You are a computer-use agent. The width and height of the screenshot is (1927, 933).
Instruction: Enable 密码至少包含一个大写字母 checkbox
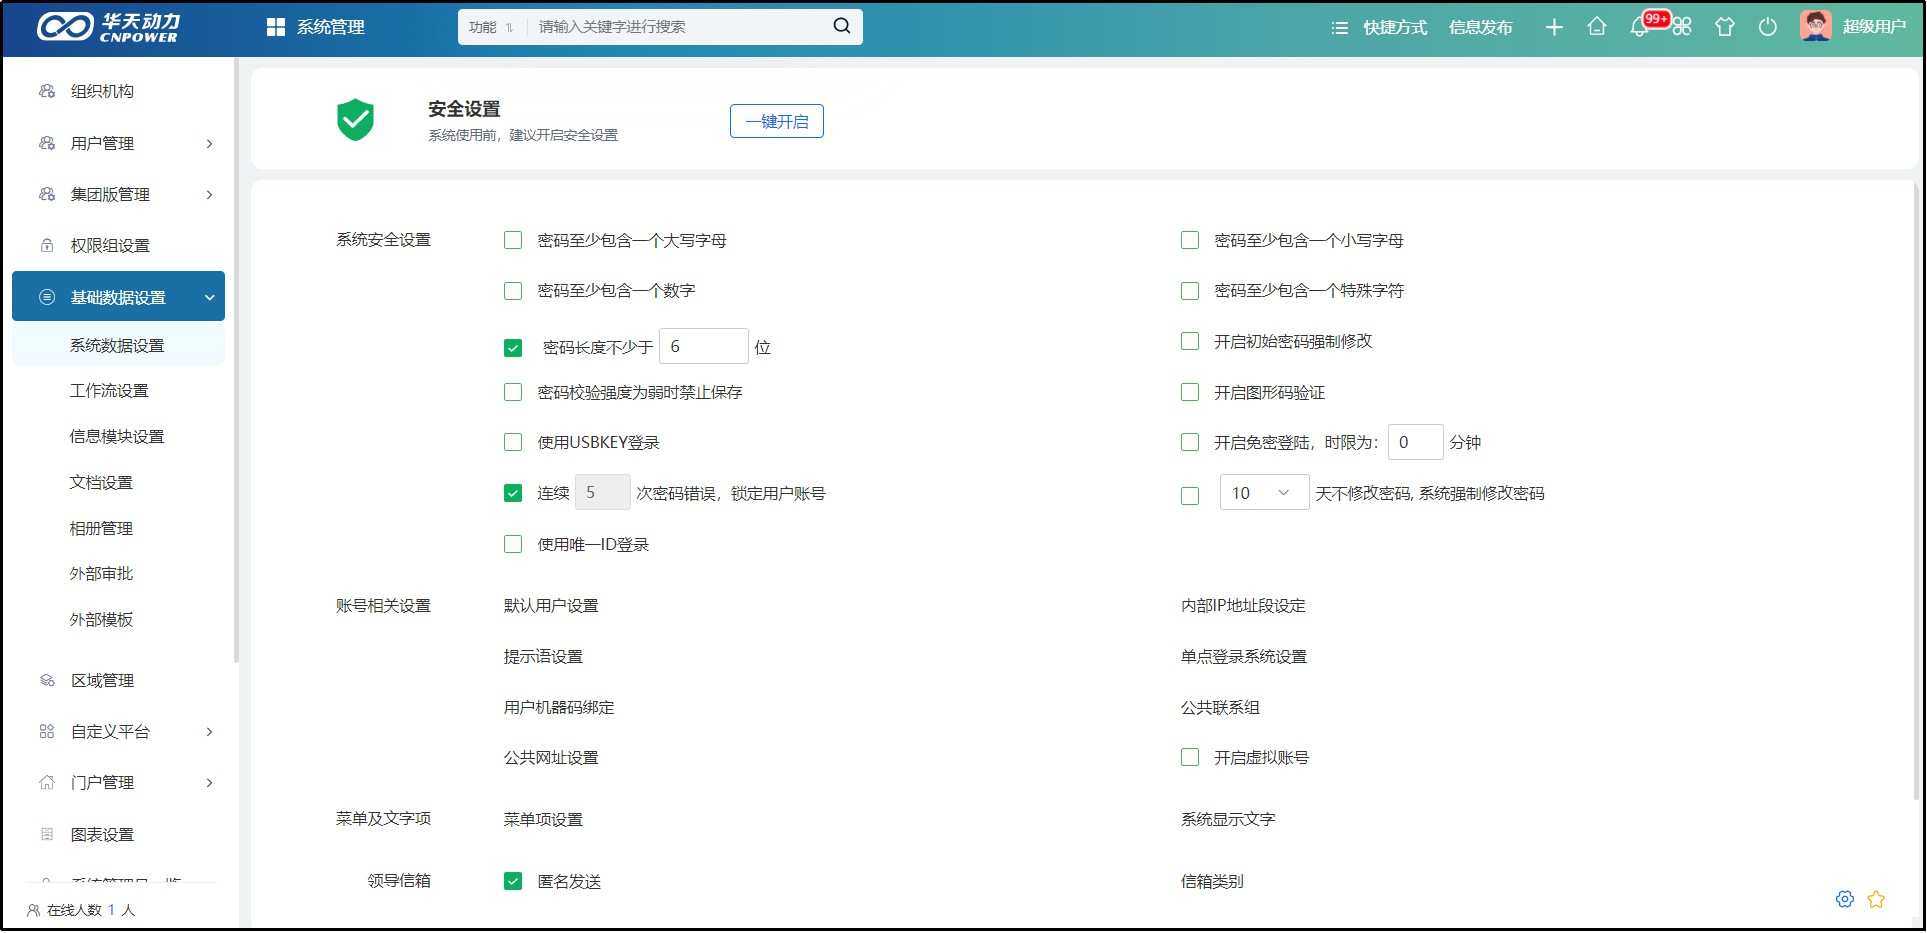point(513,240)
